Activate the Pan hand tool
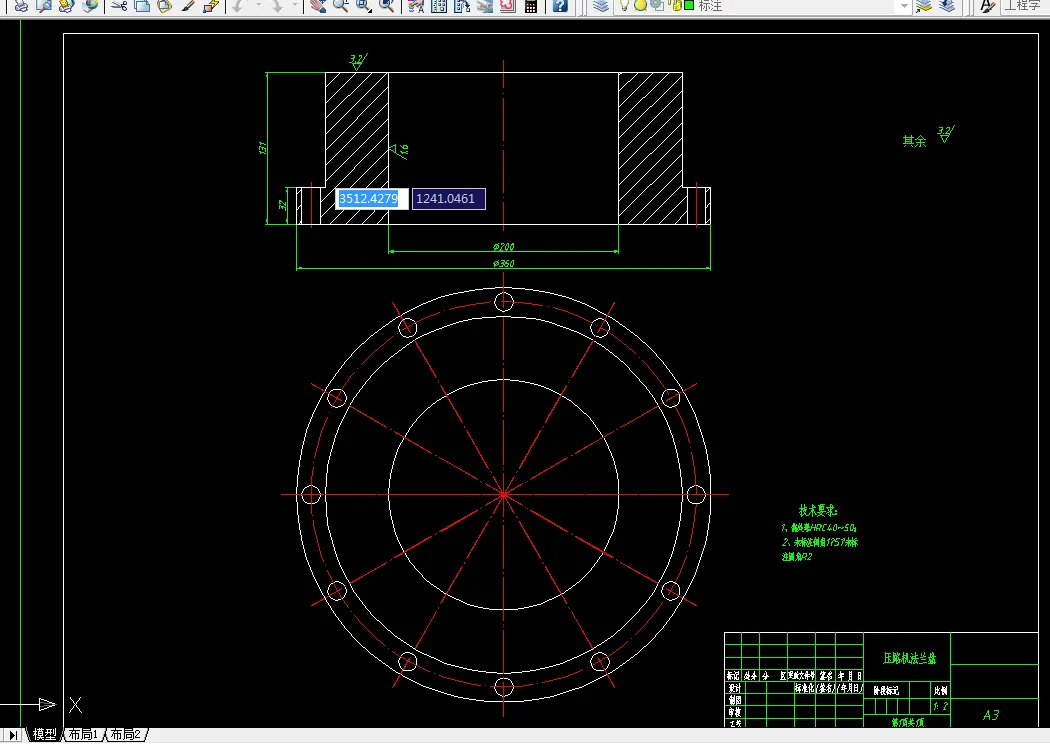This screenshot has height=744, width=1050. point(318,6)
